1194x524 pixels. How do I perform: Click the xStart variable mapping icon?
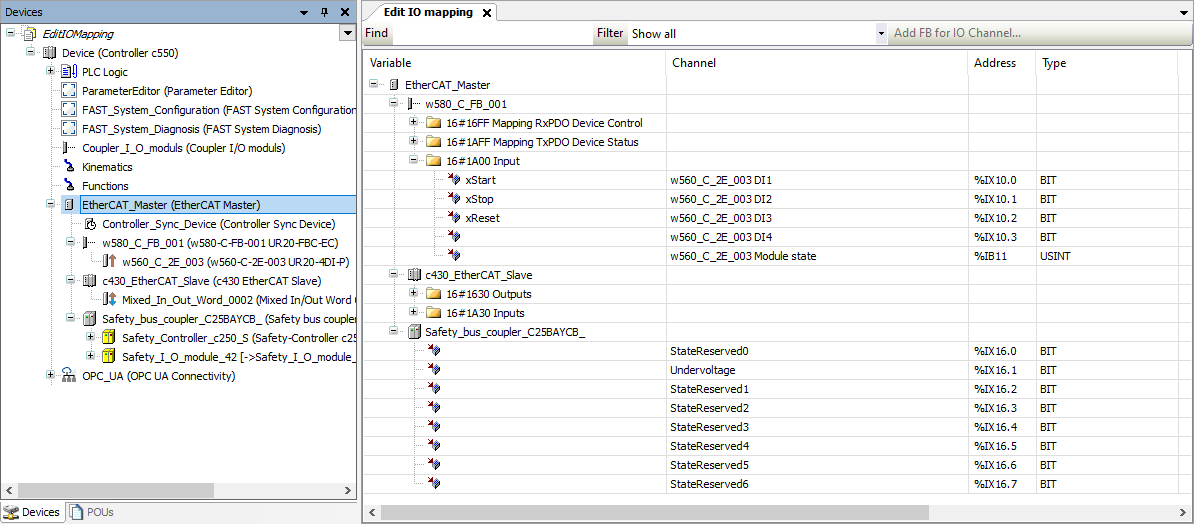[454, 181]
